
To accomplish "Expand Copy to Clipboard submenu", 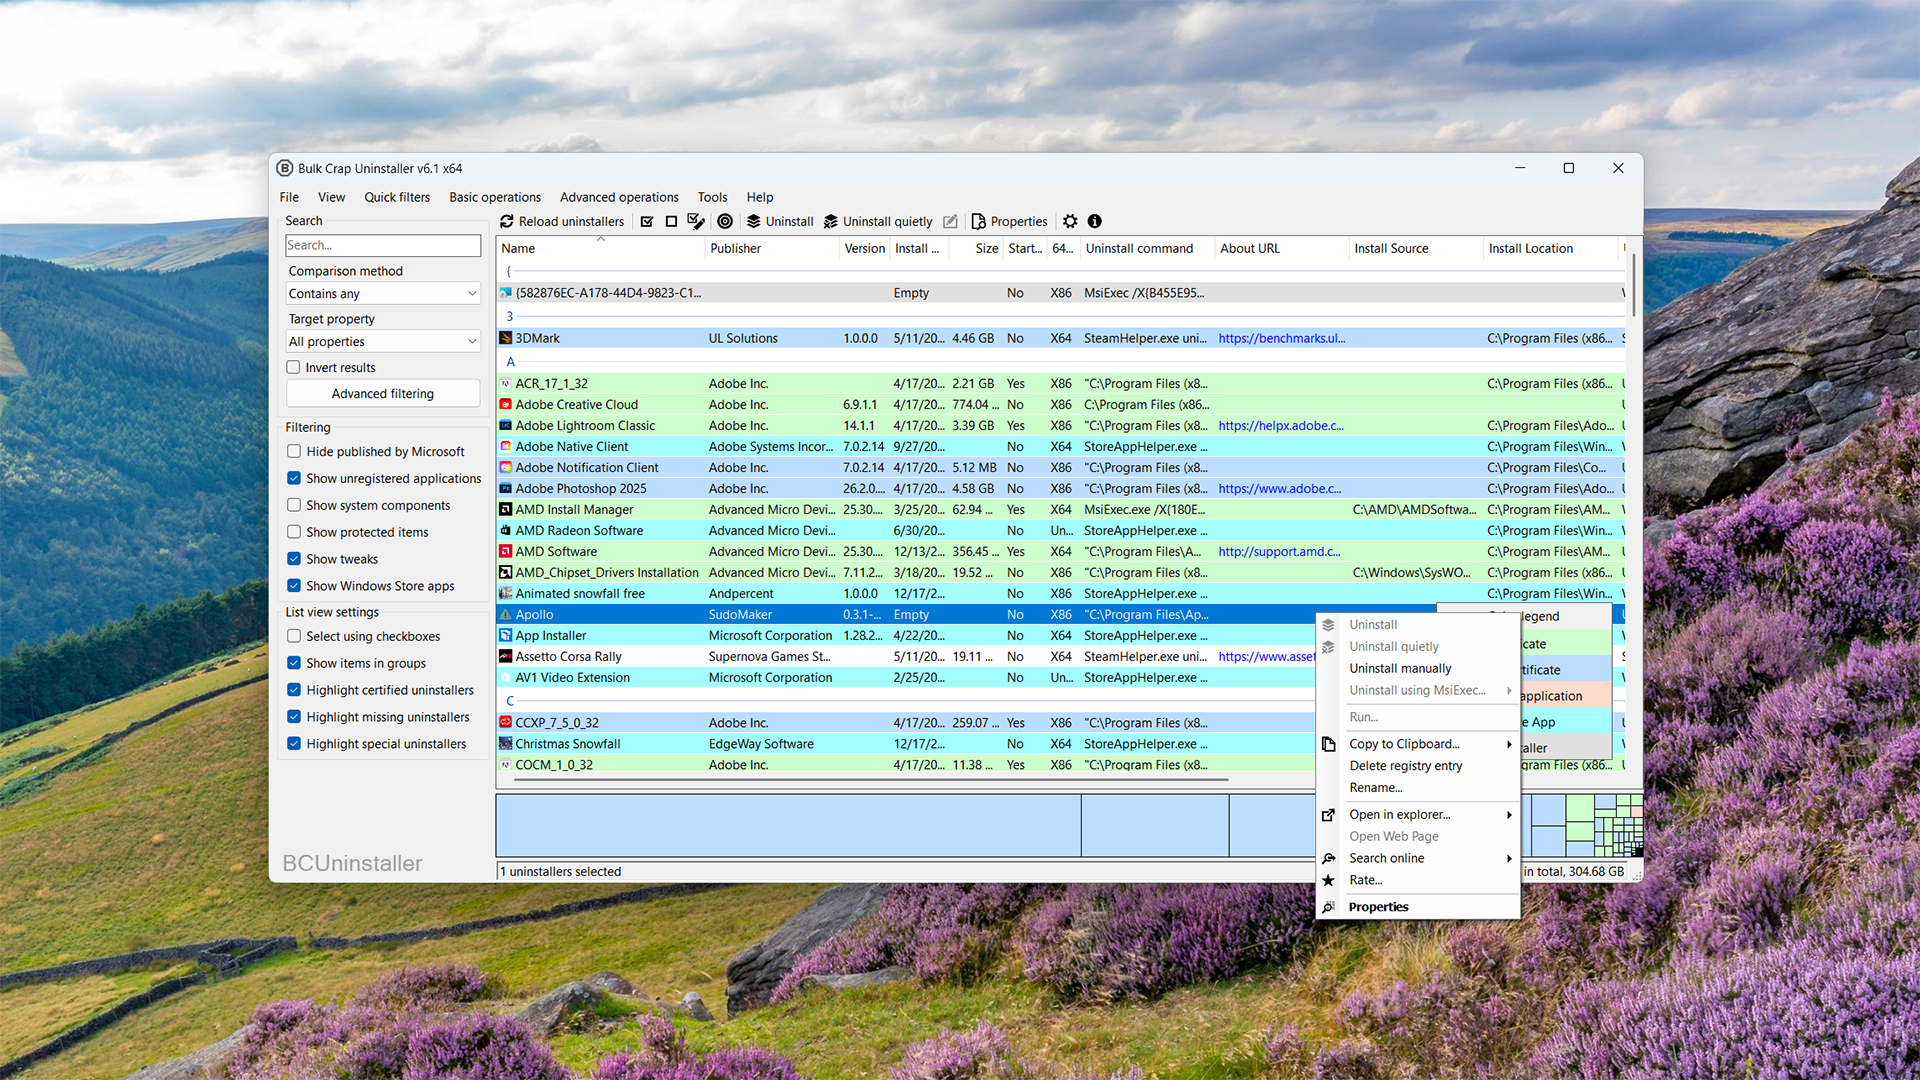I will click(x=1509, y=744).
